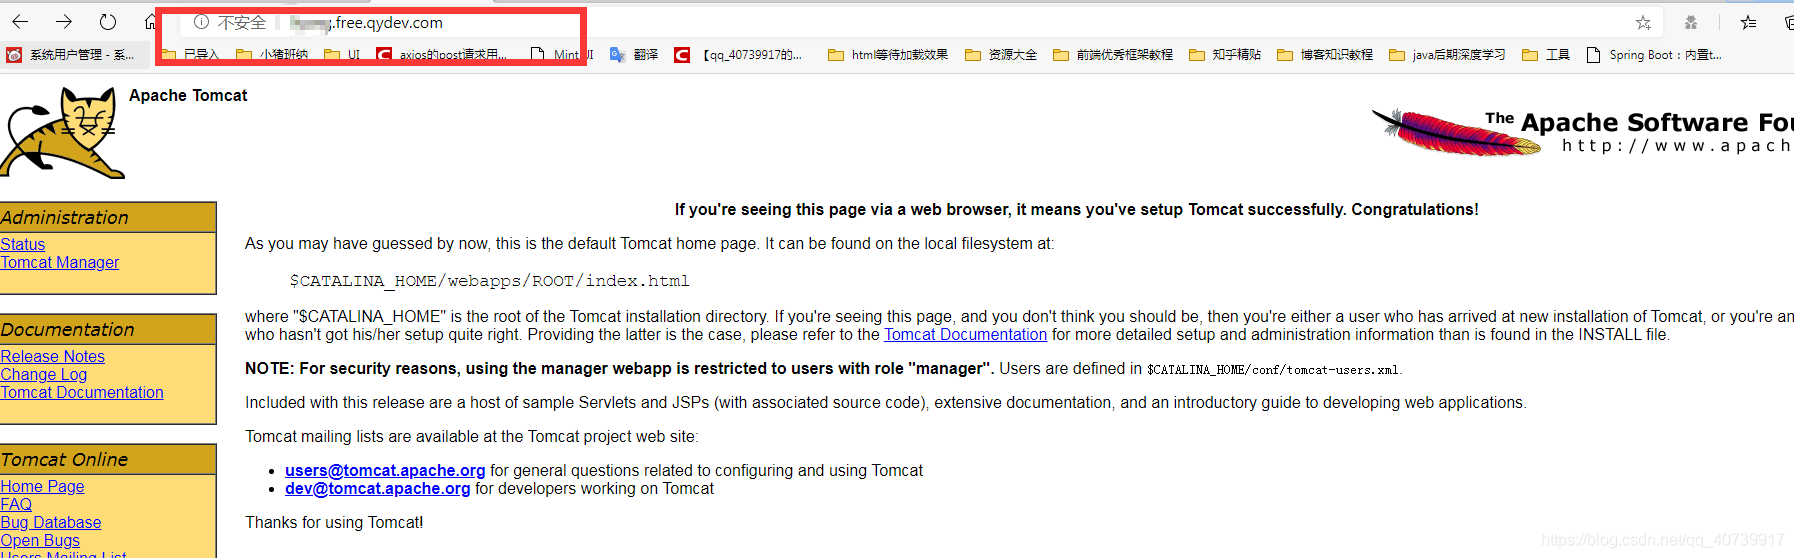Open the Release Notes link
1794x558 pixels.
click(x=52, y=356)
